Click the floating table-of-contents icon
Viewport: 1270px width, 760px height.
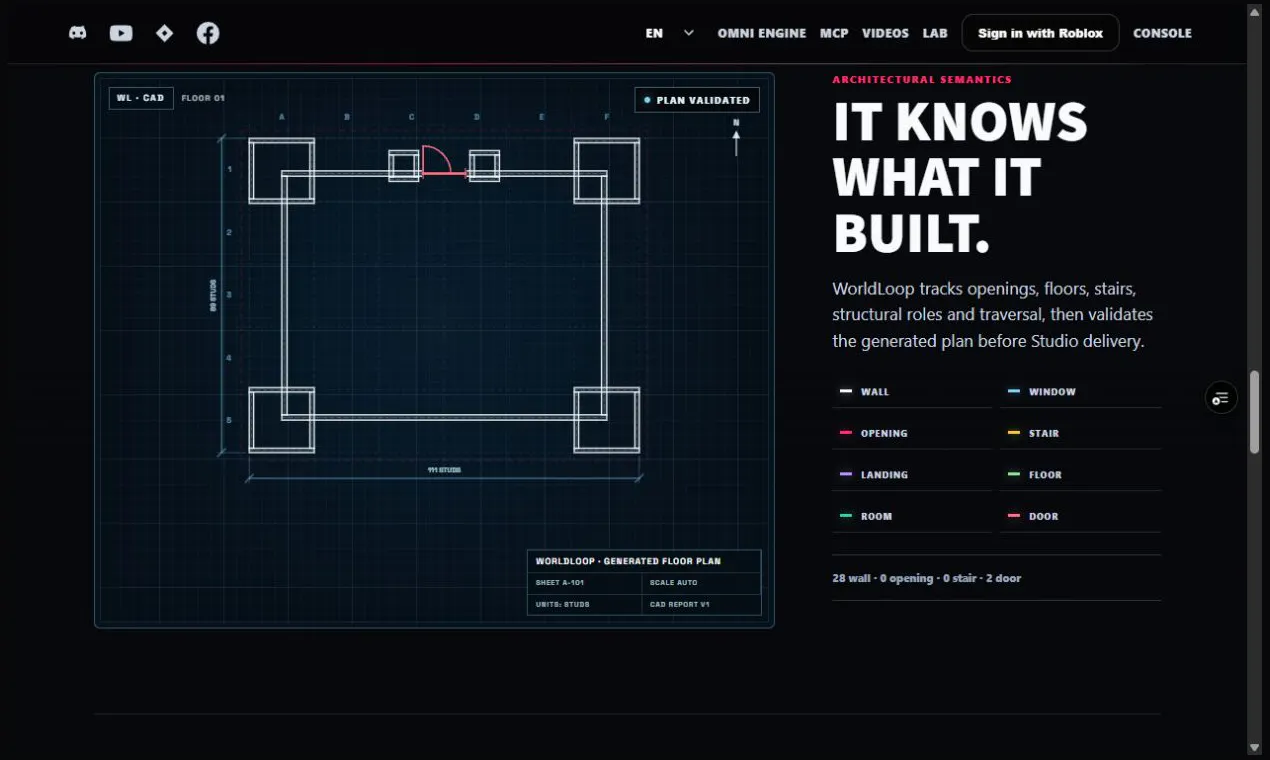point(1221,398)
